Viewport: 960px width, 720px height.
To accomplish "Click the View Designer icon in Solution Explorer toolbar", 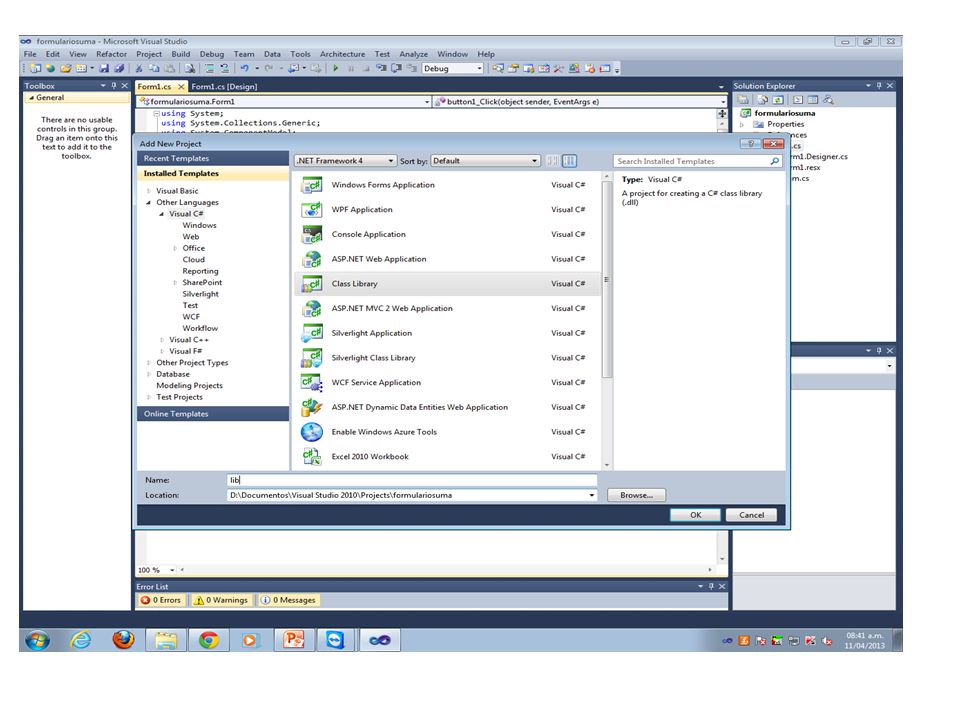I will pos(812,99).
